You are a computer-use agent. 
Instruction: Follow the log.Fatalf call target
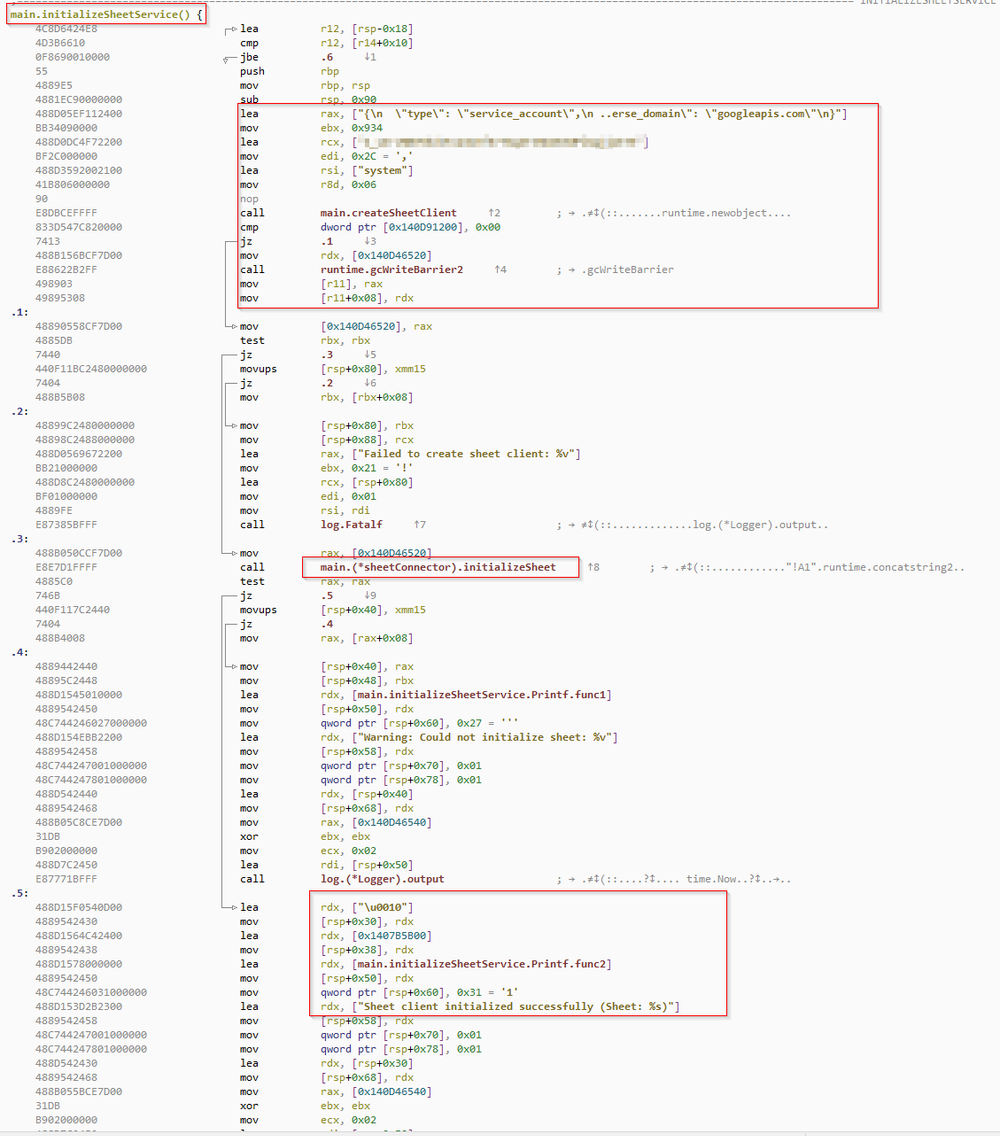[351, 525]
